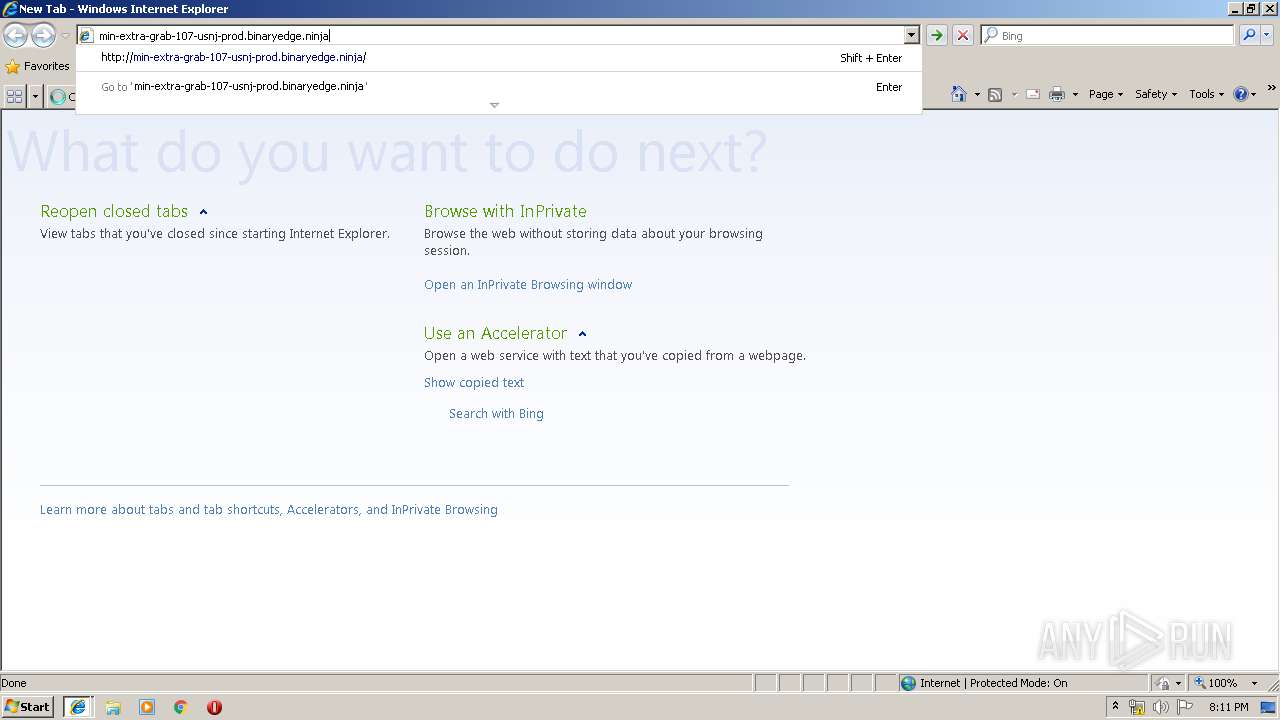
Task: Click the status bar security lock icon
Action: [x=1163, y=683]
